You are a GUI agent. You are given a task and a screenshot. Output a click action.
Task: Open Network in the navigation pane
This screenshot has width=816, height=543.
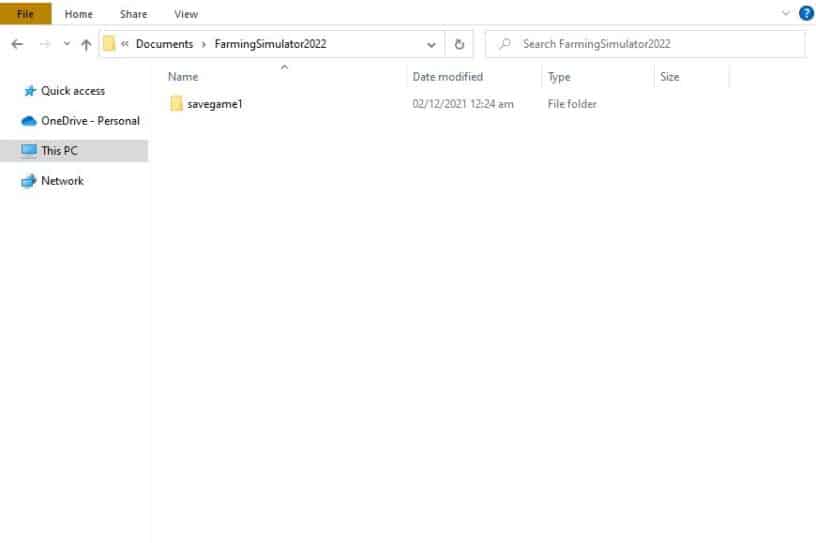click(62, 181)
